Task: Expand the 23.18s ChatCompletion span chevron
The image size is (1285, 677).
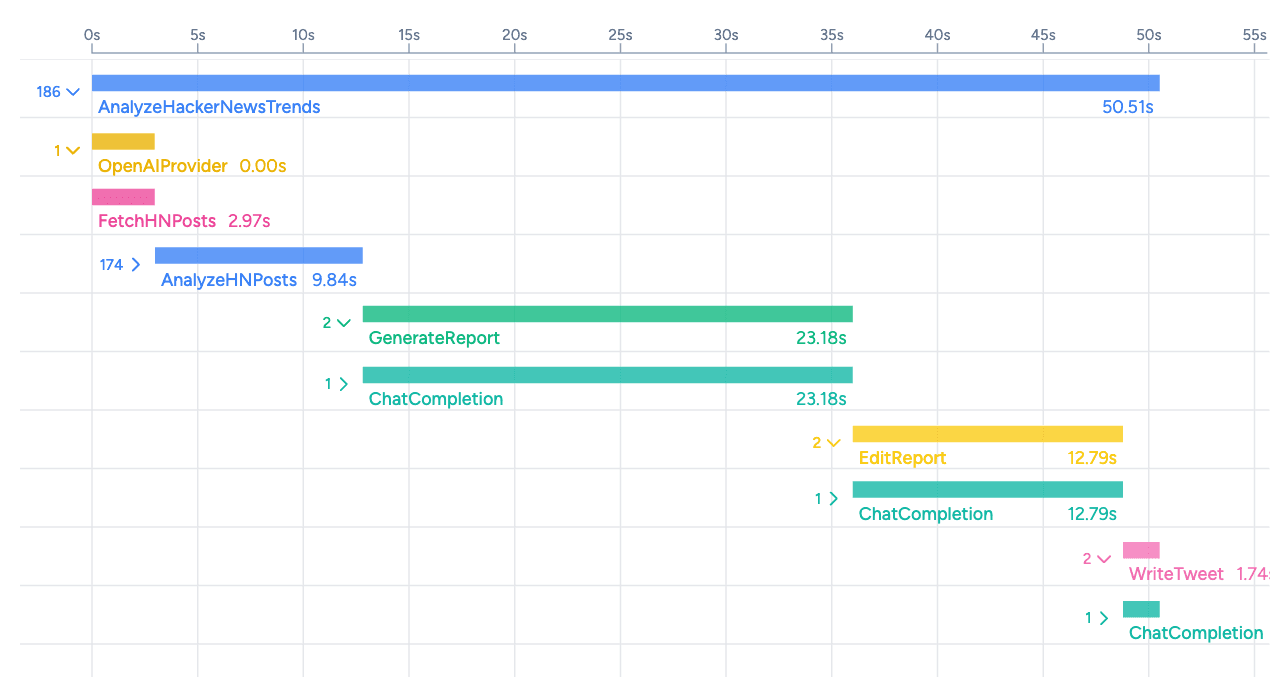Action: (x=343, y=384)
